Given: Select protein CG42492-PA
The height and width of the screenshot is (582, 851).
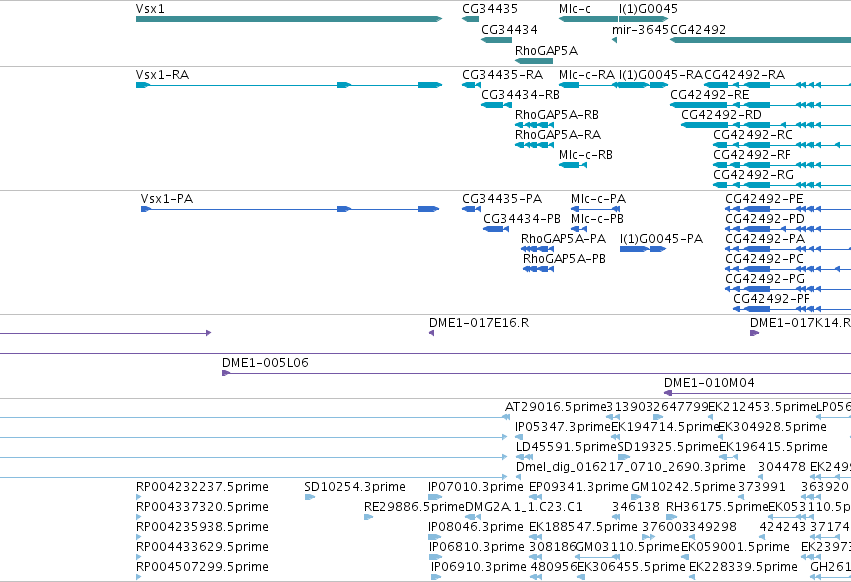Looking at the screenshot, I should click(x=788, y=249).
